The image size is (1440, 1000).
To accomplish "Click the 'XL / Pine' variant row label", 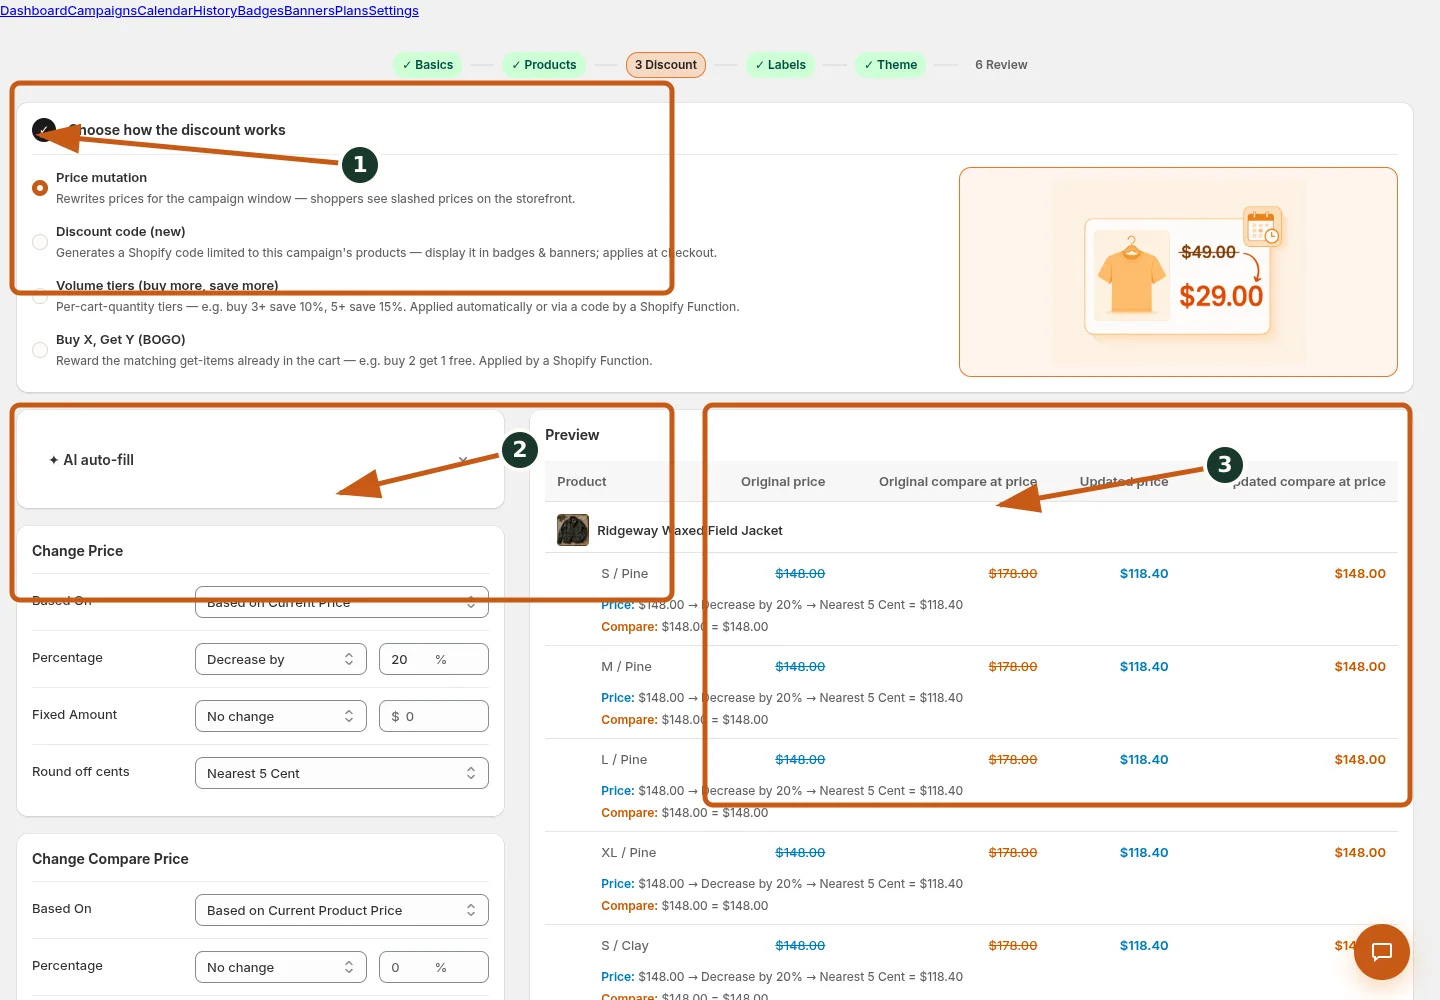I will click(629, 853).
